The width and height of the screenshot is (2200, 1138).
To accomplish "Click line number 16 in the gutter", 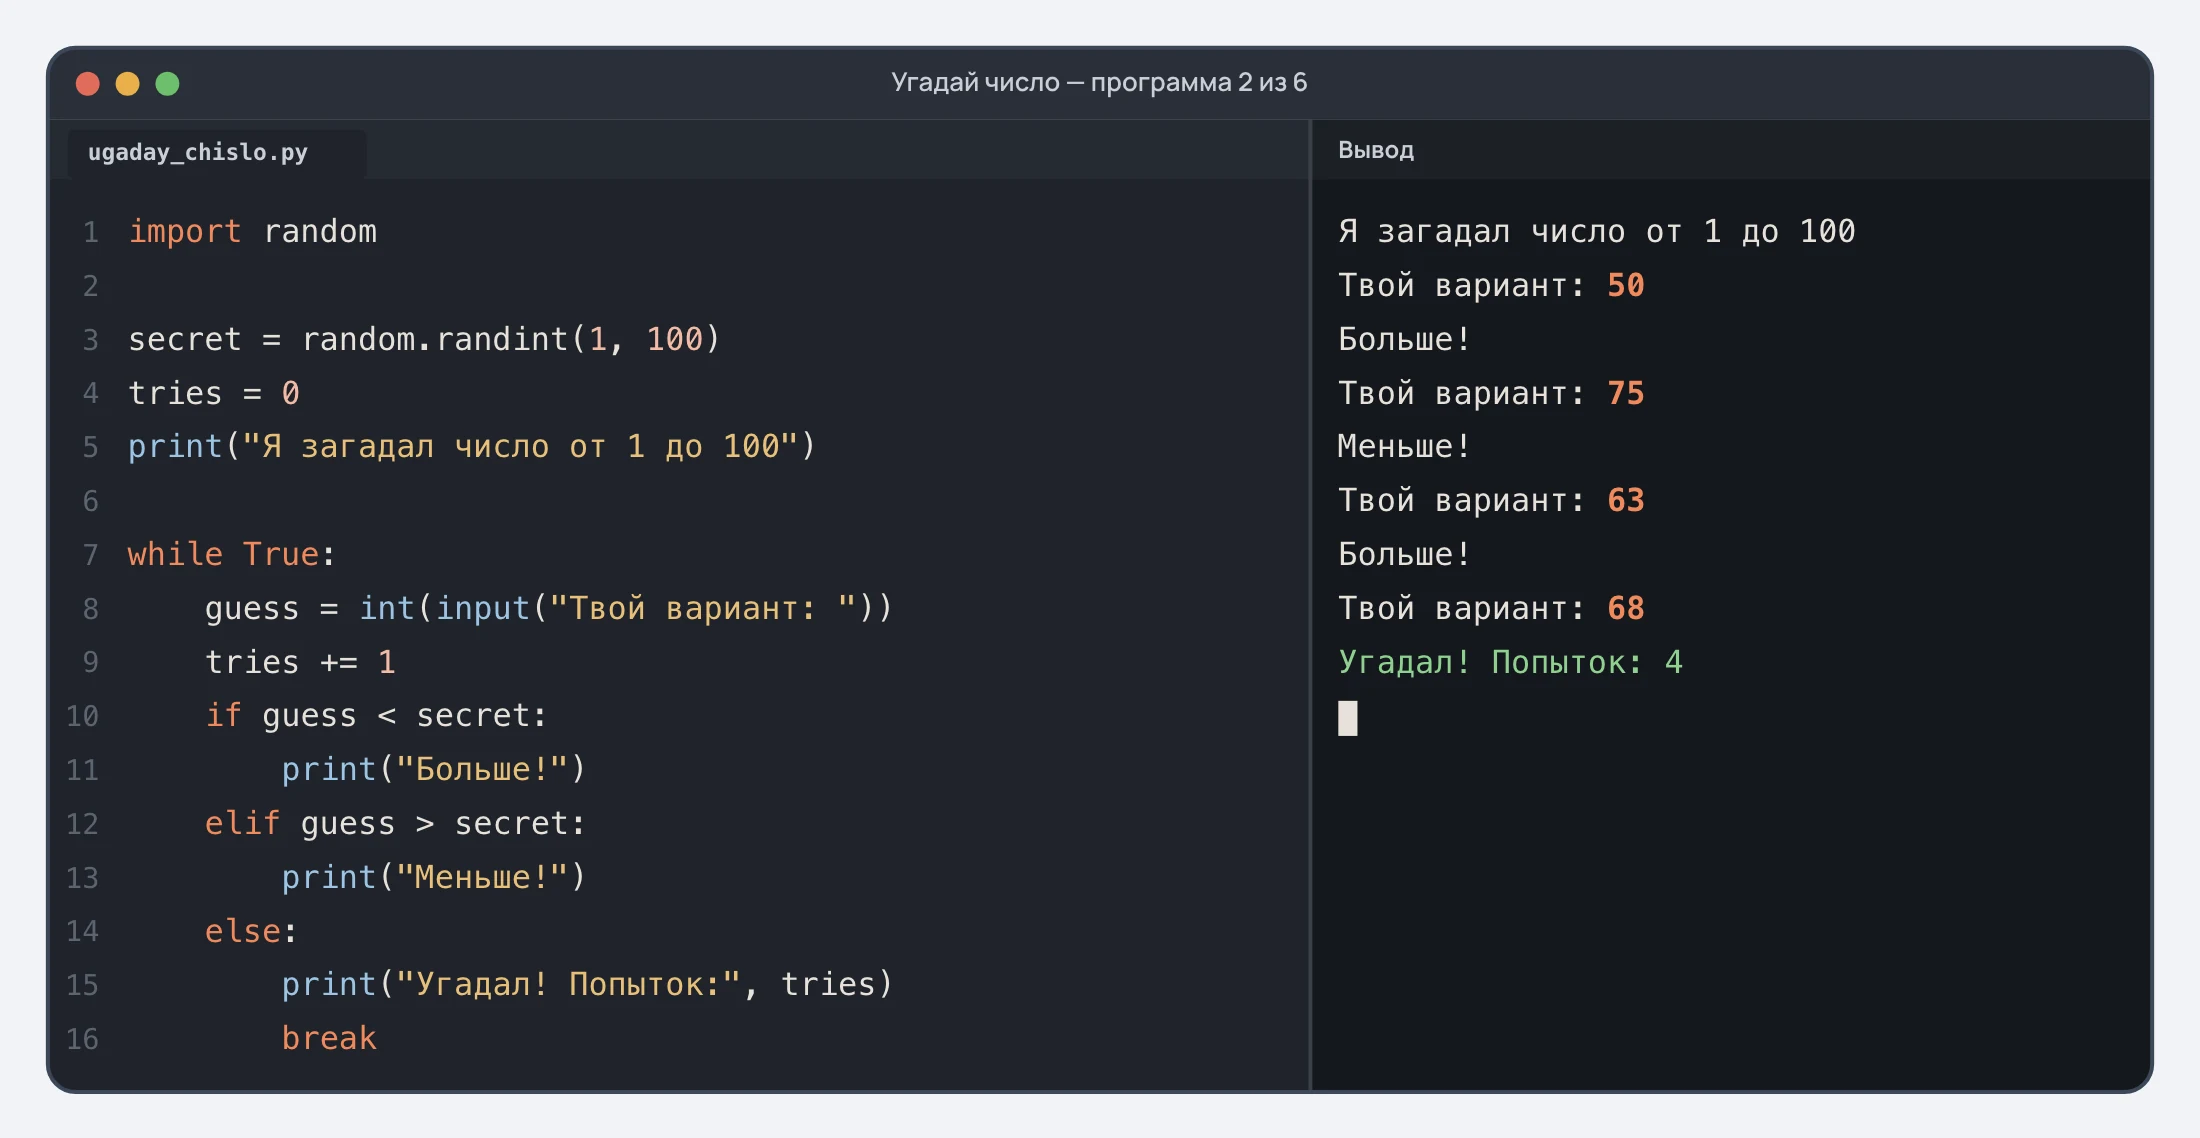I will pyautogui.click(x=82, y=1039).
